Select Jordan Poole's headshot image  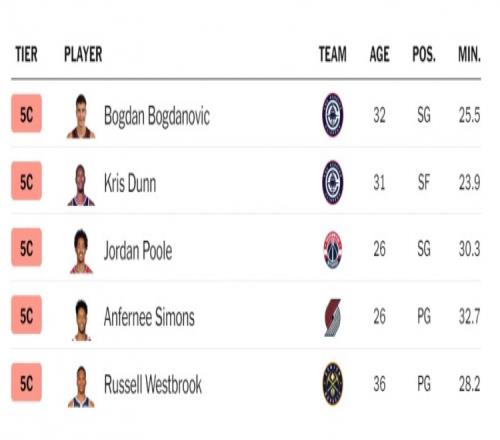[x=81, y=251]
